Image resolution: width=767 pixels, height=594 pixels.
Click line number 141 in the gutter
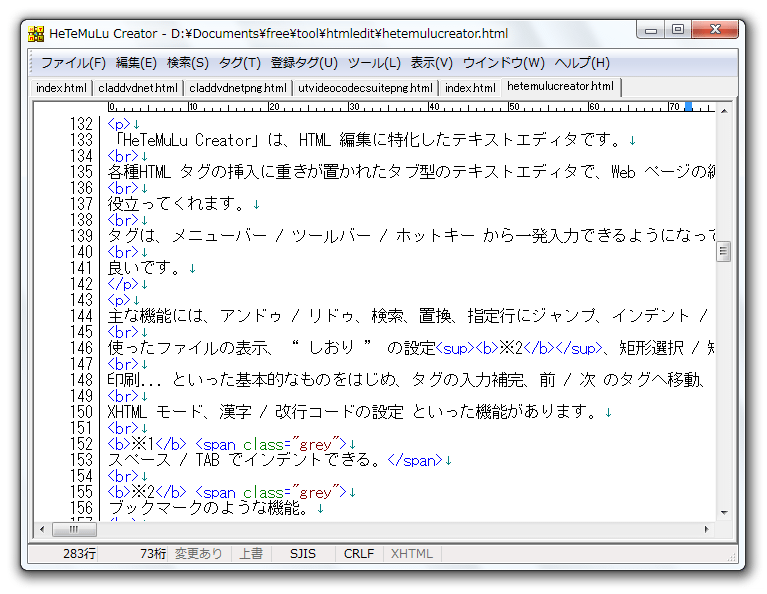point(81,268)
